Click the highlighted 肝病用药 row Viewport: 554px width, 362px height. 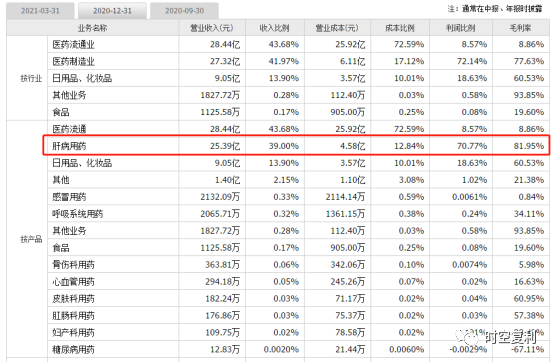tap(296, 146)
